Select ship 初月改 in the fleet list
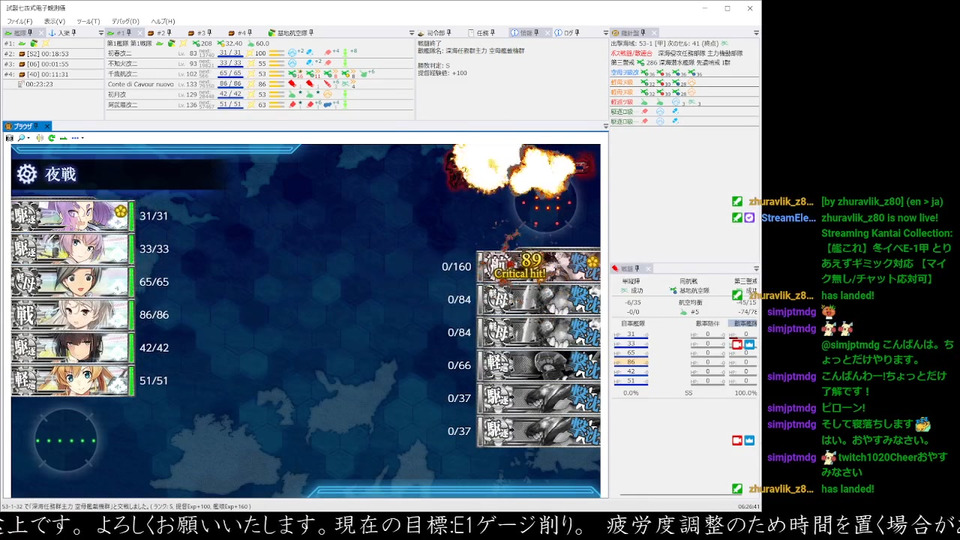 point(119,94)
